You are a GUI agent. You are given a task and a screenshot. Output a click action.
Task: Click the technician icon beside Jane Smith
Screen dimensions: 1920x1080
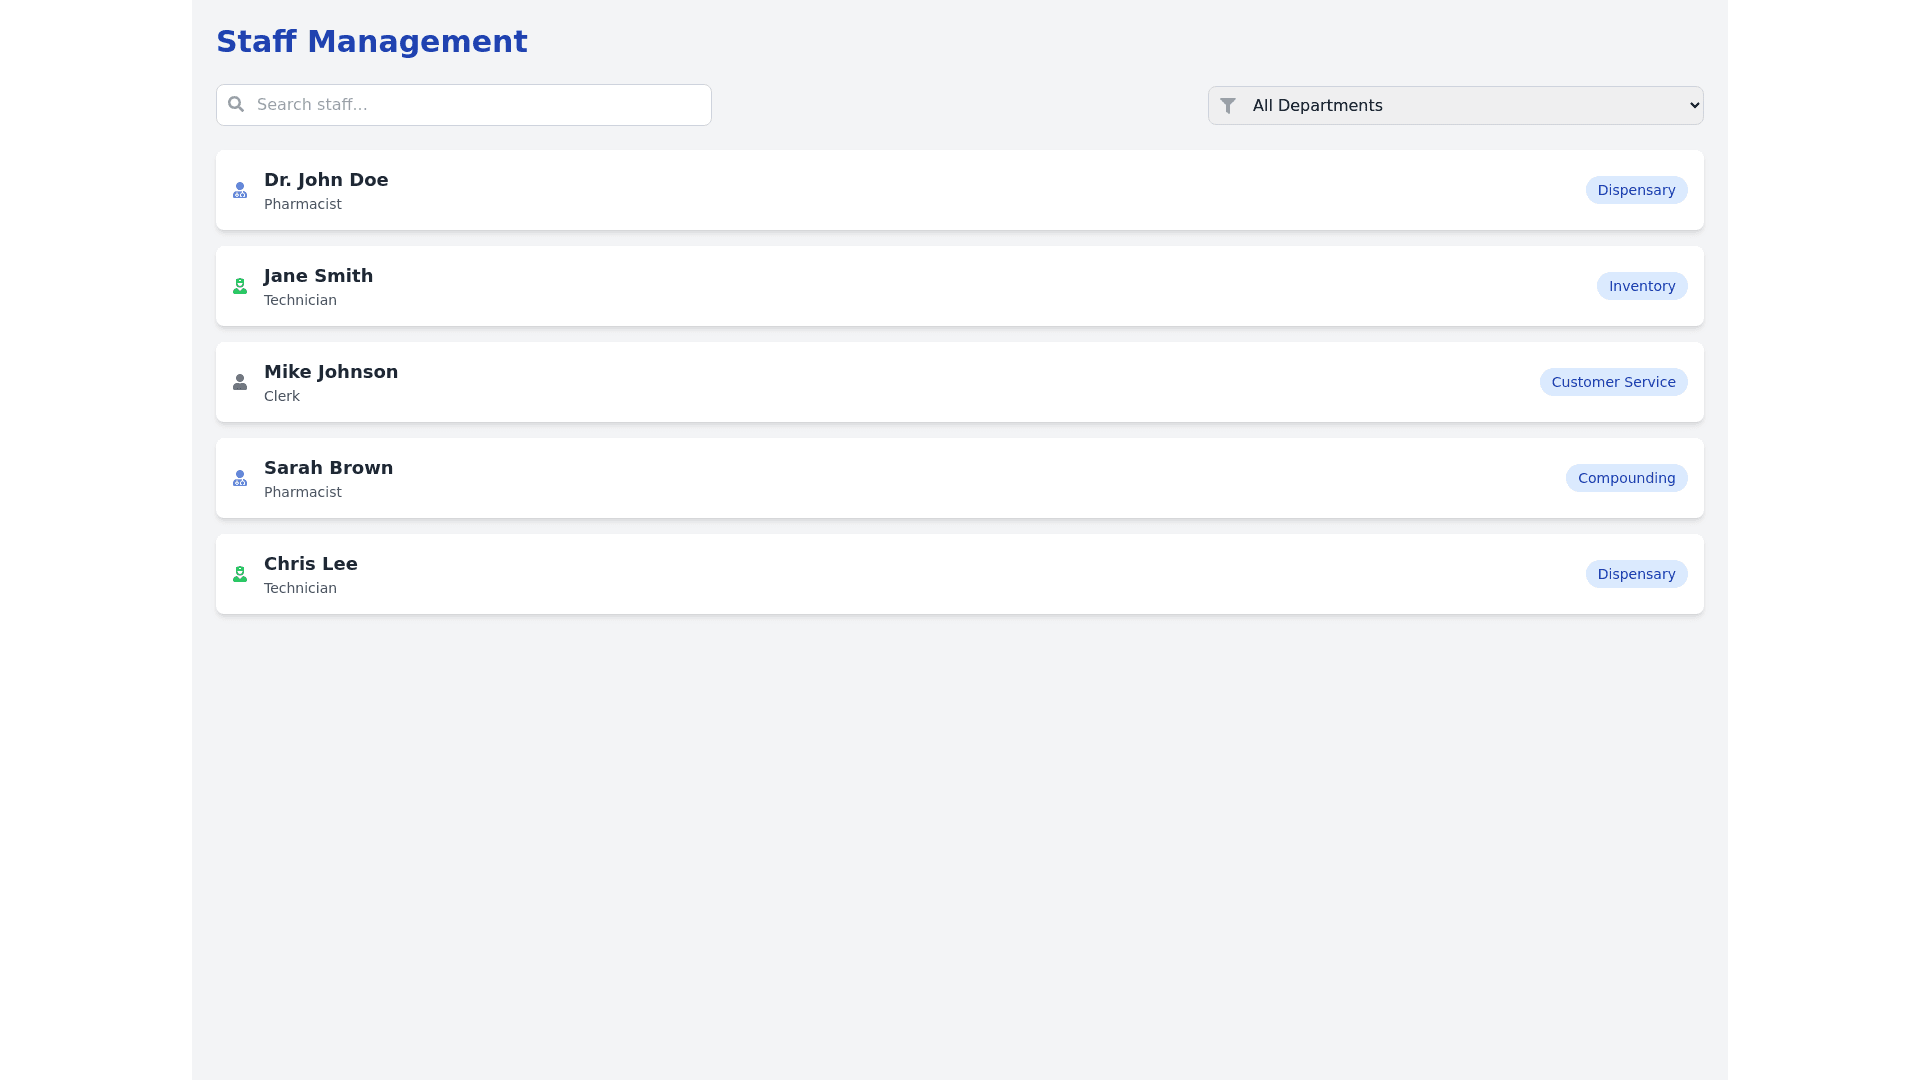pyautogui.click(x=240, y=286)
